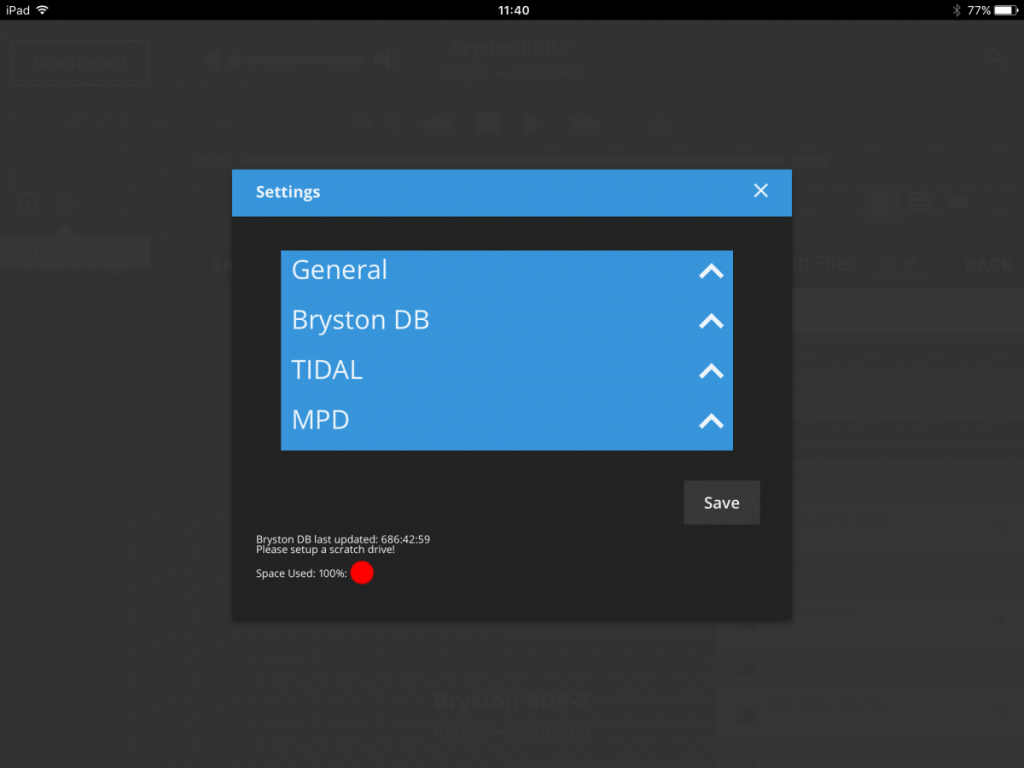Click the volume slider in the background
The image size is (1024, 768).
[x=297, y=61]
